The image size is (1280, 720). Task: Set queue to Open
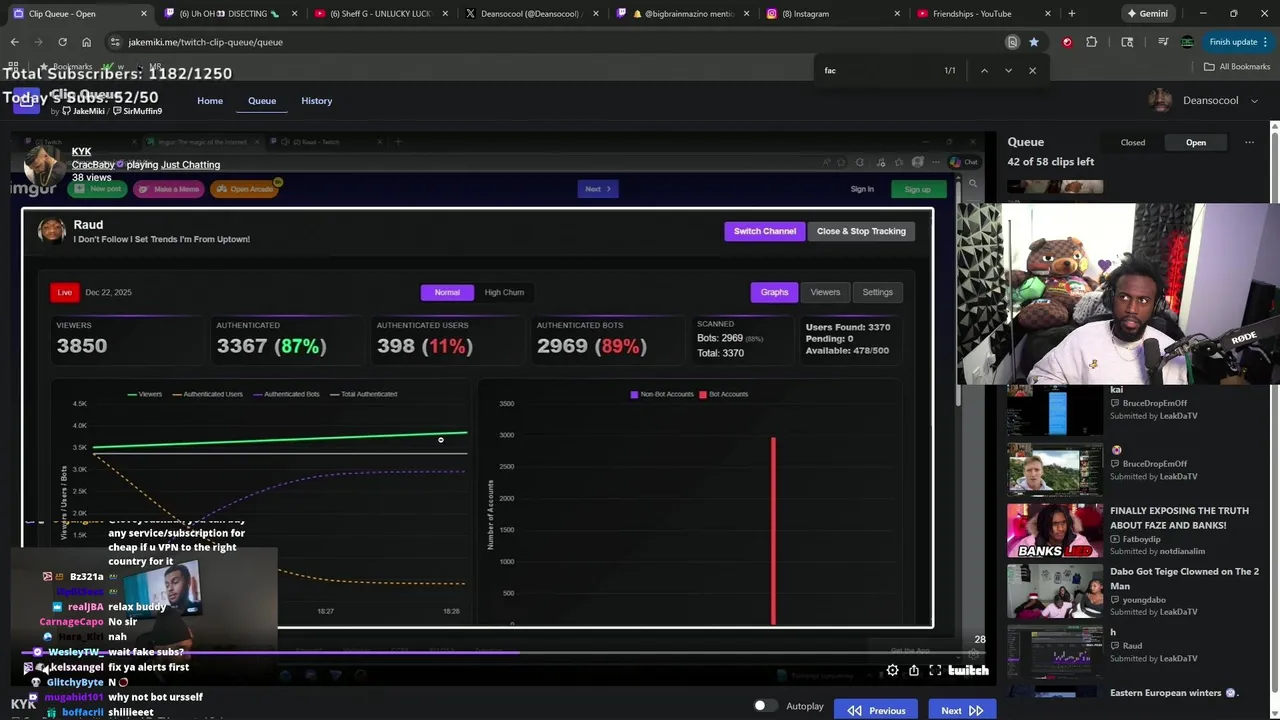1195,142
